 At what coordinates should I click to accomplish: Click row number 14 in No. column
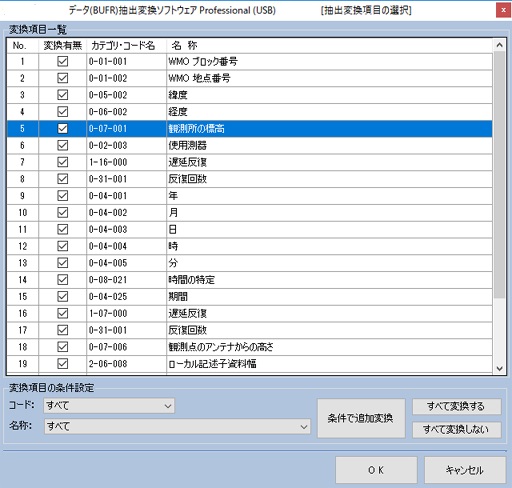pyautogui.click(x=22, y=280)
